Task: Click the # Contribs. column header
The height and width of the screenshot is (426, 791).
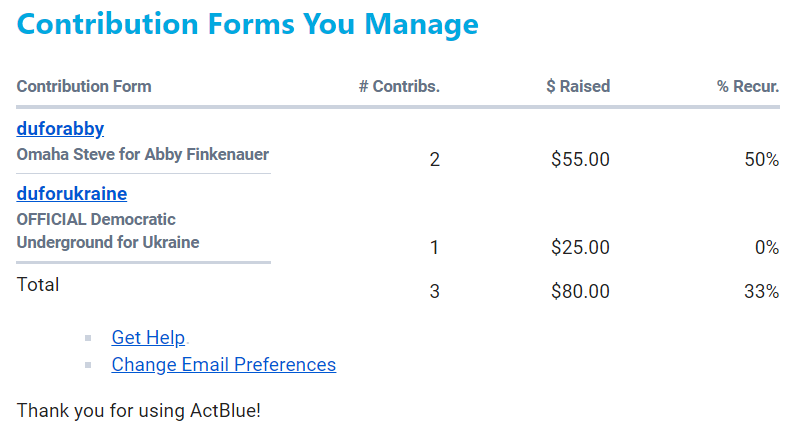Action: click(x=399, y=86)
